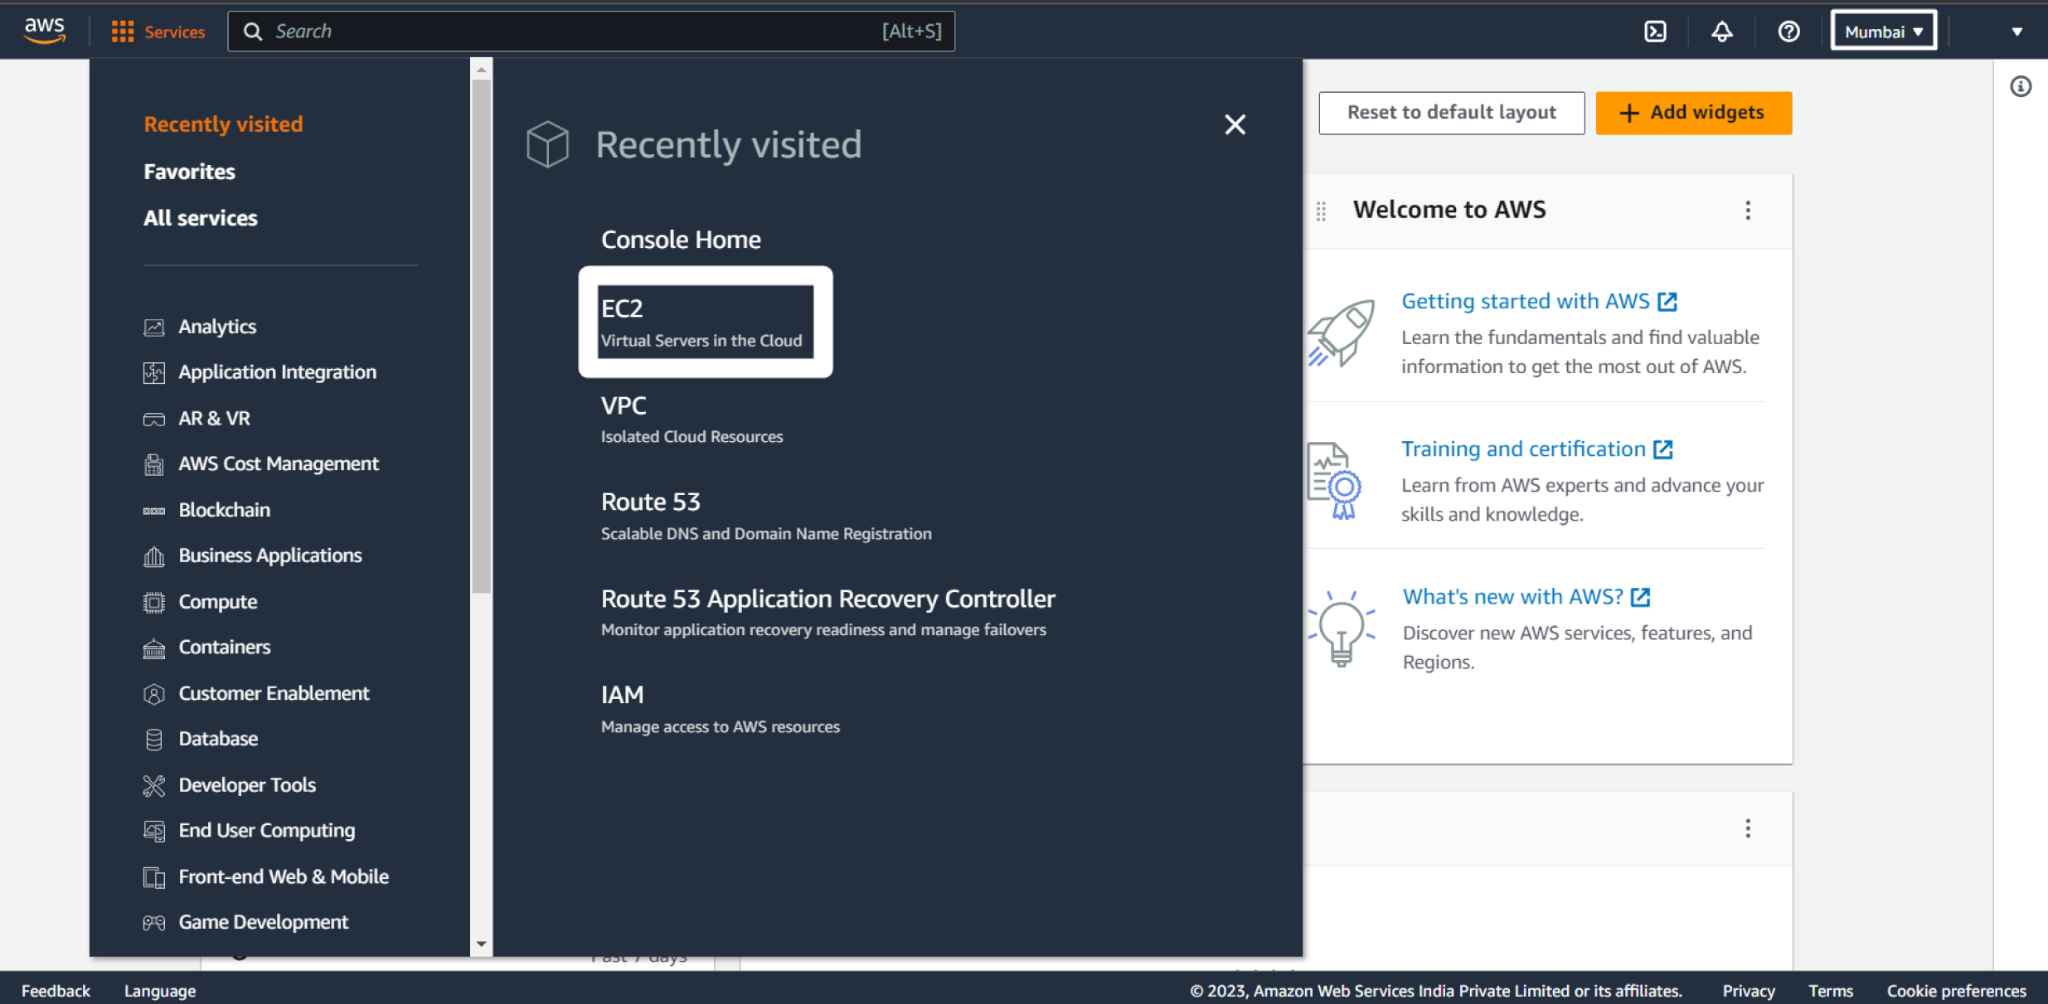The image size is (2048, 1004).
Task: Open the account menu dropdown arrow
Action: tap(2017, 32)
